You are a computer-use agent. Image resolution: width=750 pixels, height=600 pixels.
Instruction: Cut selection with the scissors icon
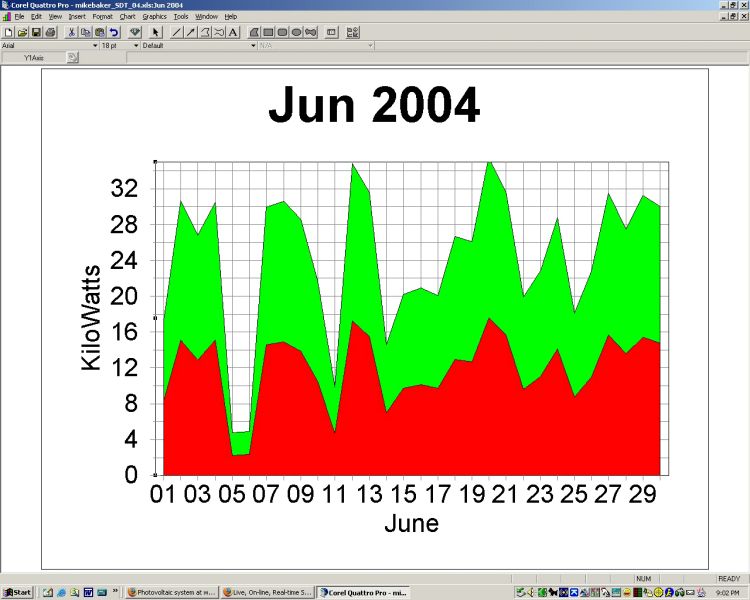[72, 32]
